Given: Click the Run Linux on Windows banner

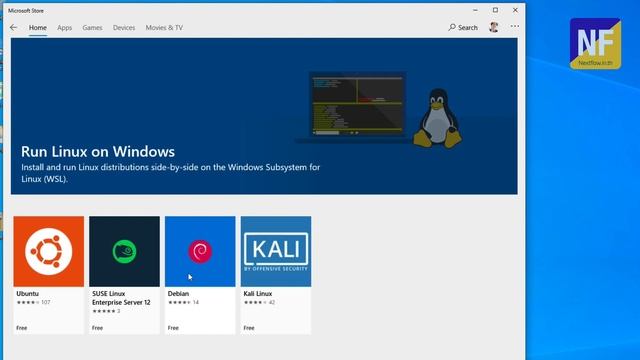Looking at the screenshot, I should [x=264, y=116].
